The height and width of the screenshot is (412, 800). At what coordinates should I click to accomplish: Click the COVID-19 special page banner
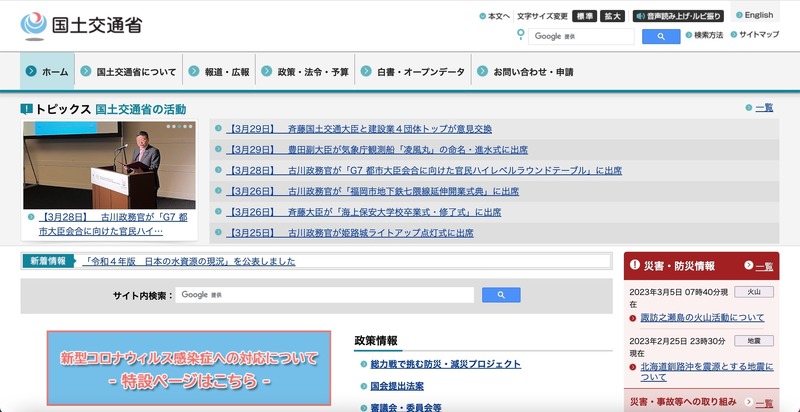coord(189,368)
